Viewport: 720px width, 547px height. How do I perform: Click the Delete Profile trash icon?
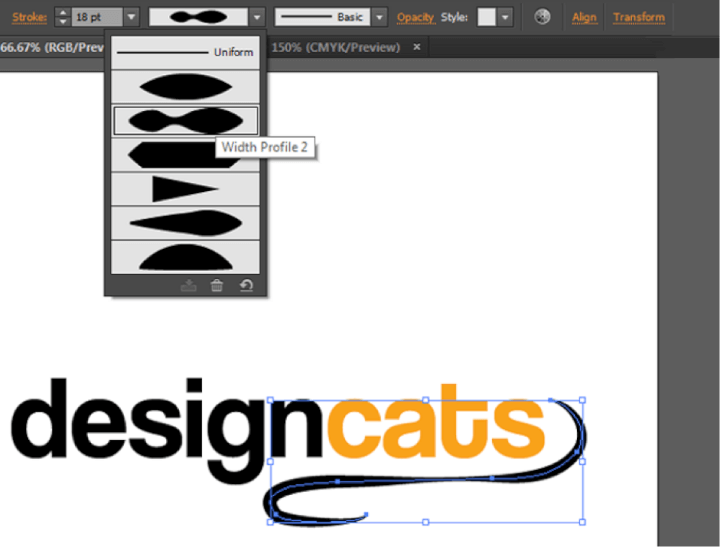[217, 285]
